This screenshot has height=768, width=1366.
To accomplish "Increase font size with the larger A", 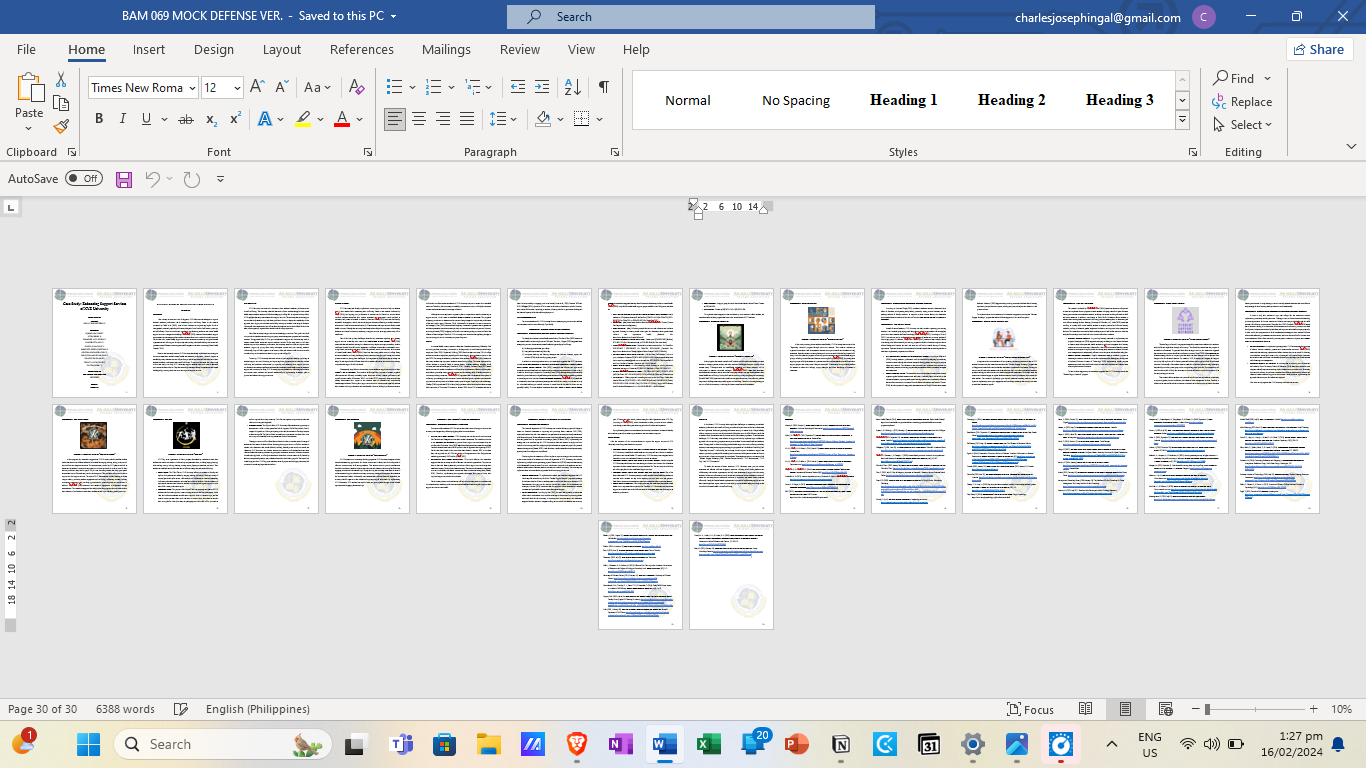I will pos(257,87).
